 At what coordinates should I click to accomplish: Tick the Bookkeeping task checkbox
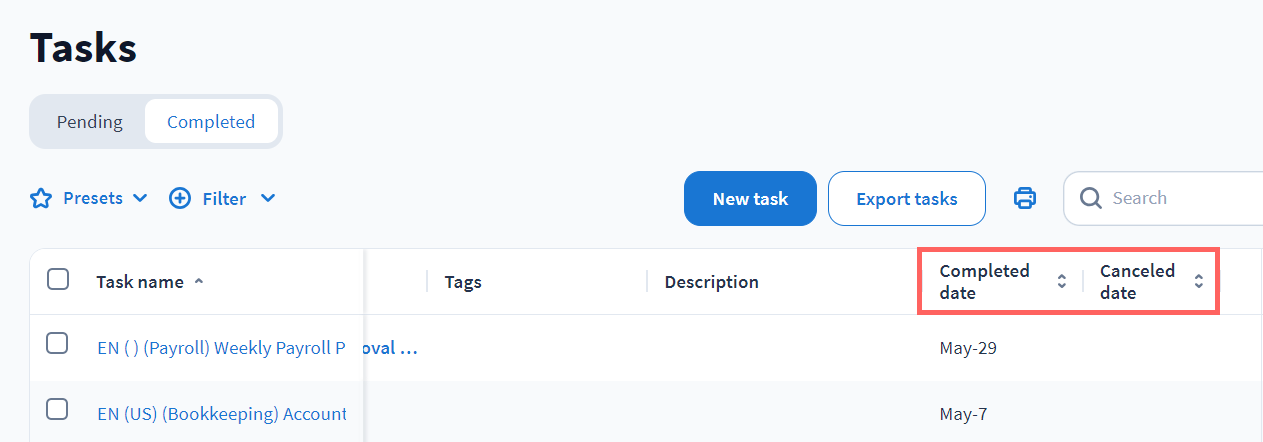58,410
